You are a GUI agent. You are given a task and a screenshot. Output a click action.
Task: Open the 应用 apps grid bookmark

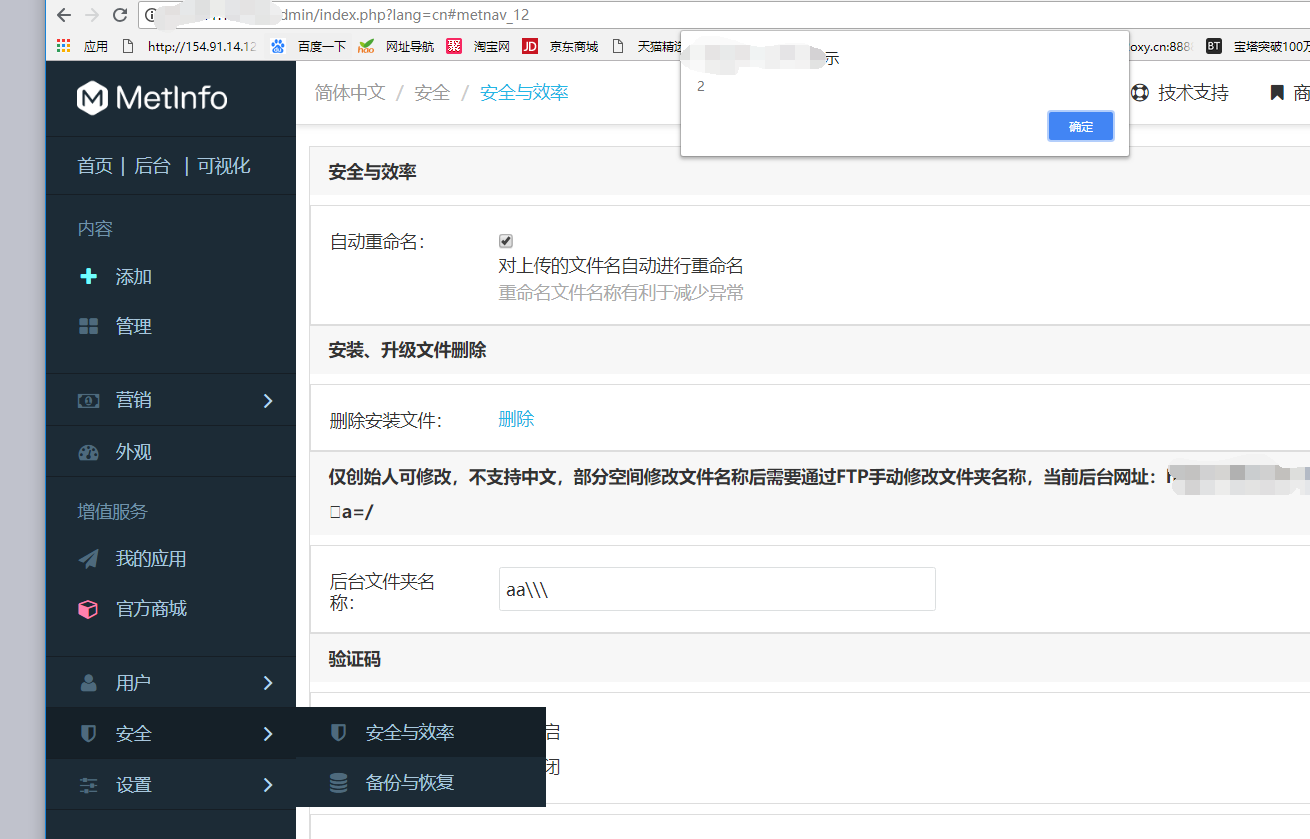pos(82,46)
